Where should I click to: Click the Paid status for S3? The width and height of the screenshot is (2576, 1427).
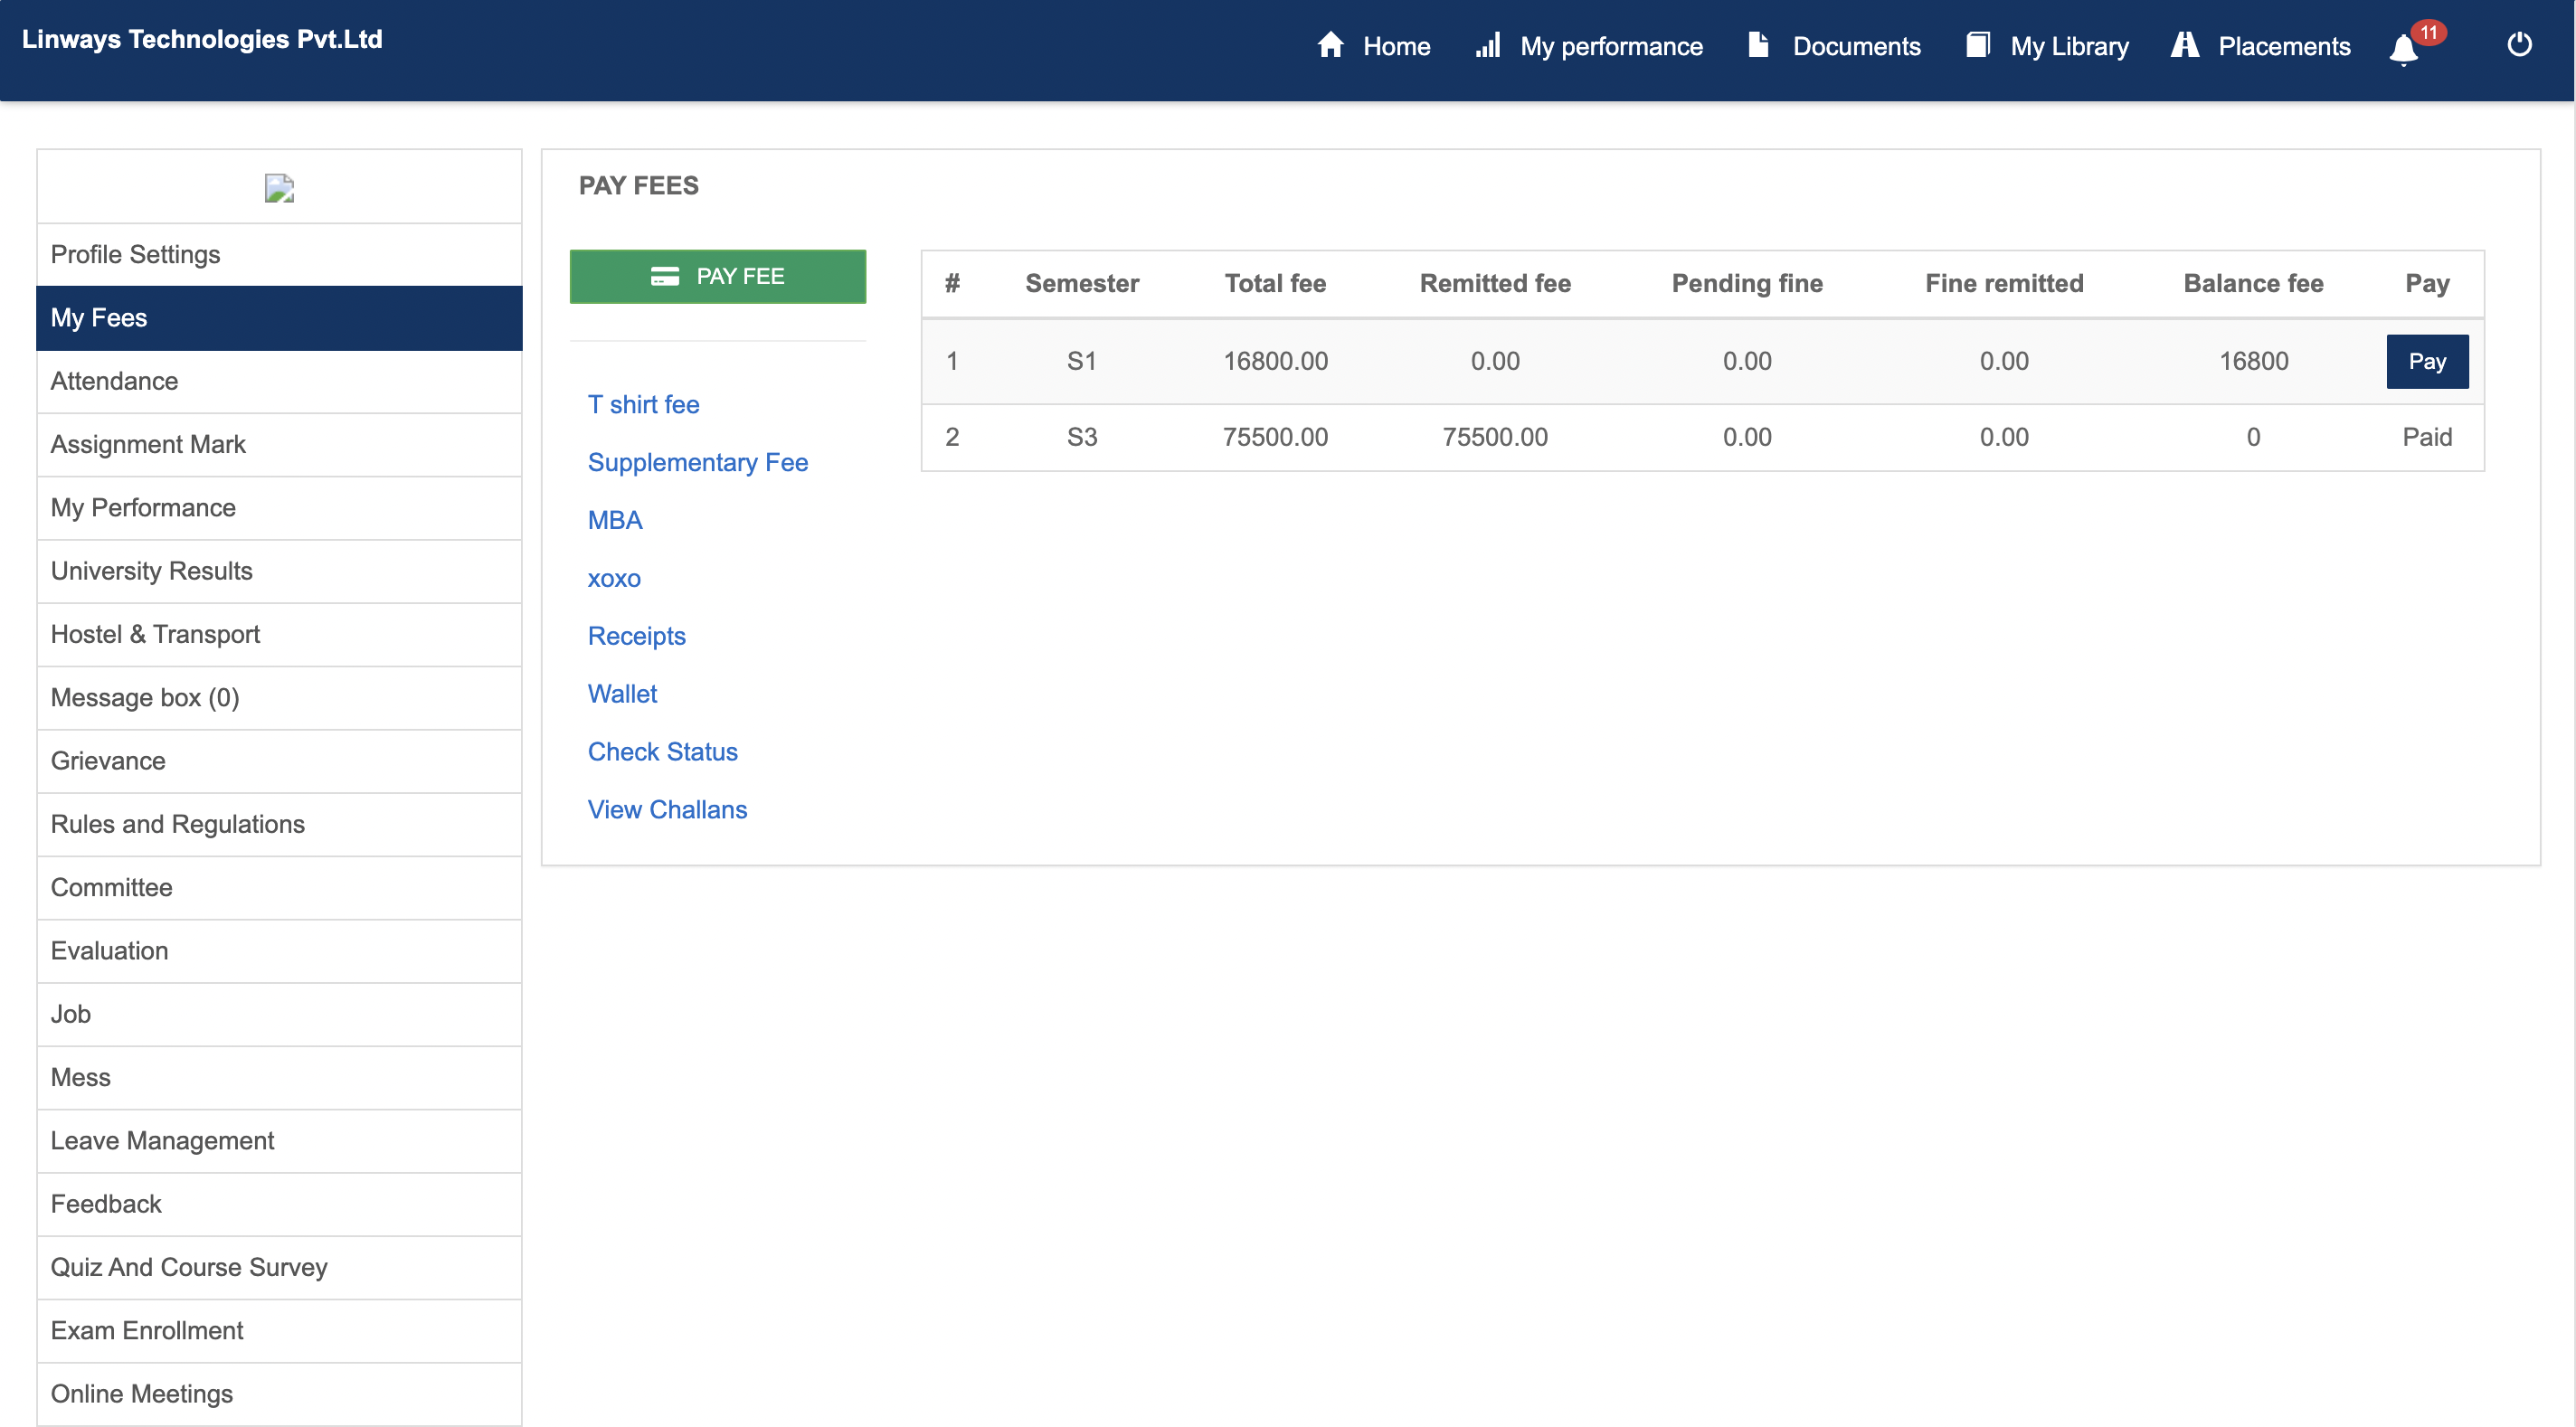2427,438
